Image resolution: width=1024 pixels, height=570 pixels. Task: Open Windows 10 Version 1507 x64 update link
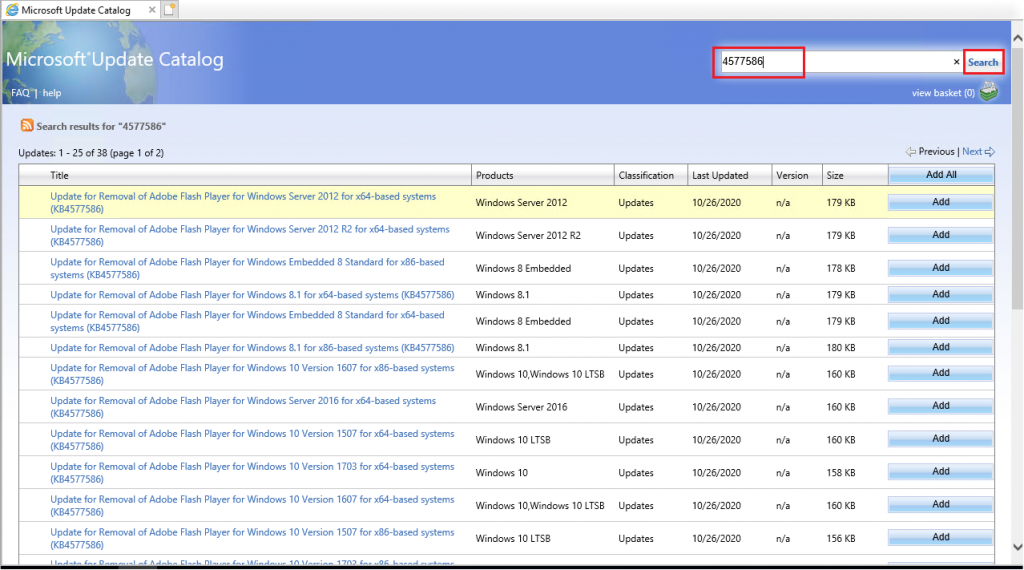[x=252, y=439]
